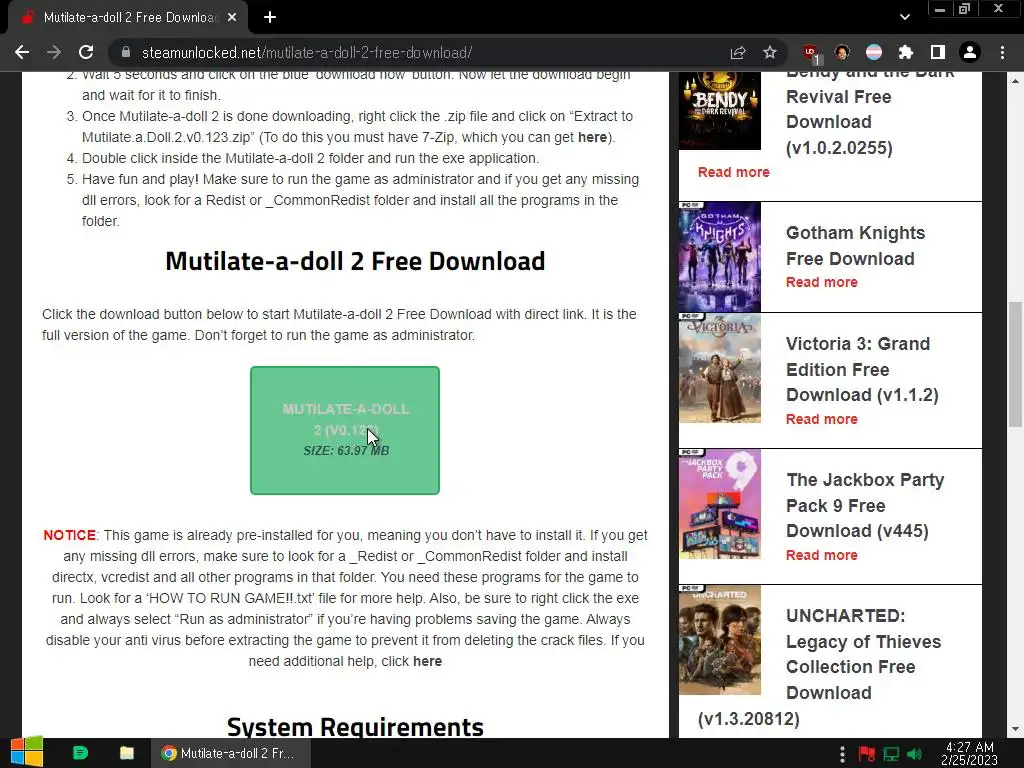Open Victoria 3 Grand Edition title link

pos(862,369)
